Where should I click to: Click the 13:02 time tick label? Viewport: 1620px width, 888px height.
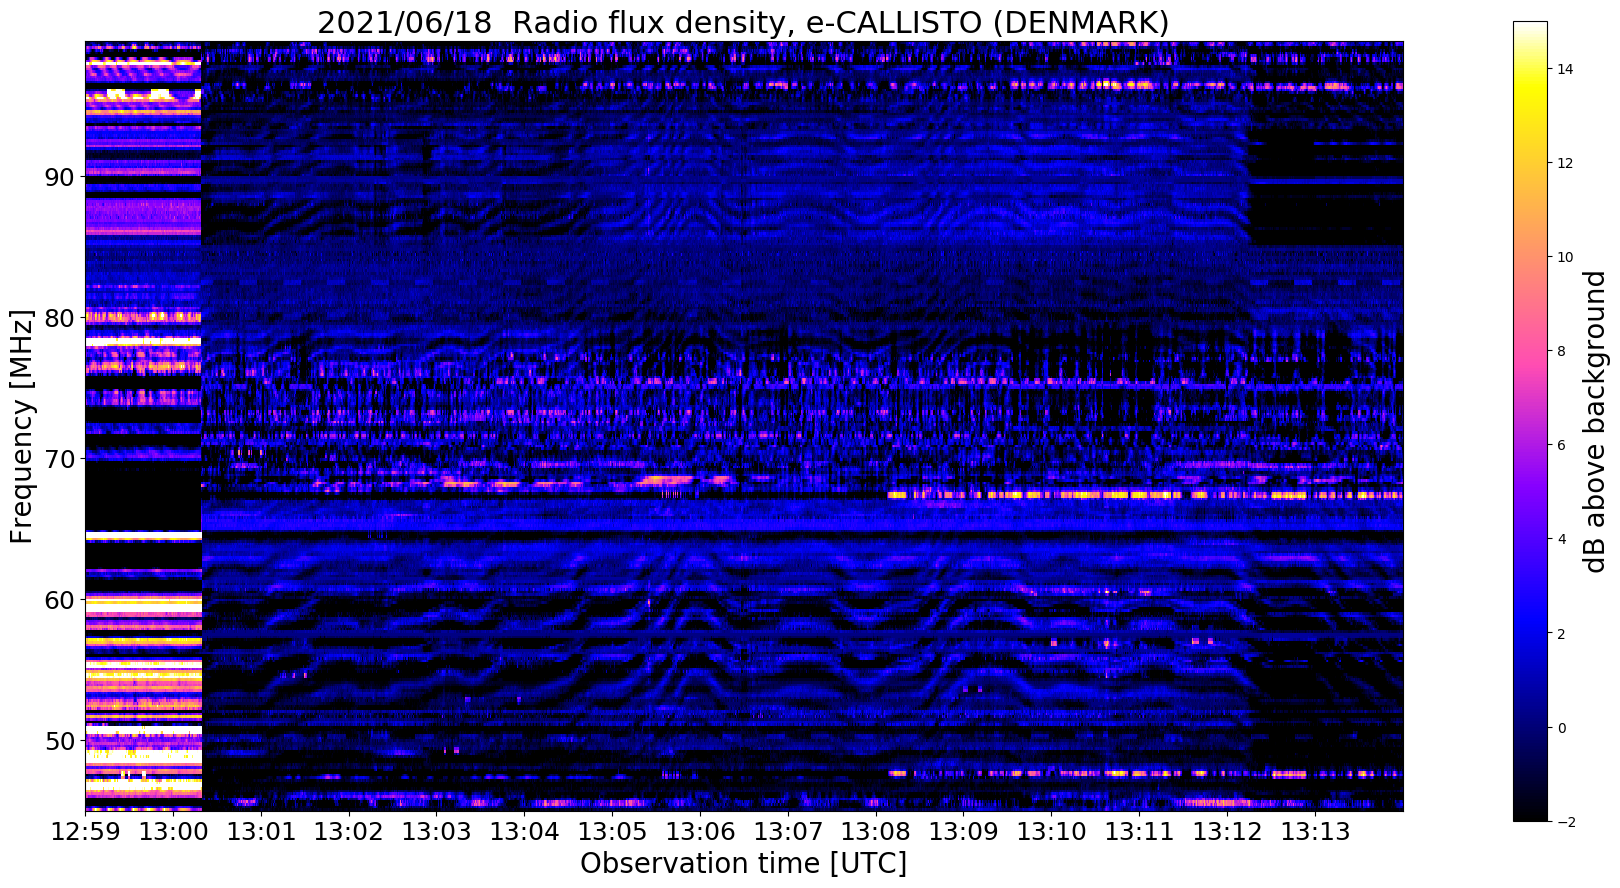pyautogui.click(x=349, y=831)
